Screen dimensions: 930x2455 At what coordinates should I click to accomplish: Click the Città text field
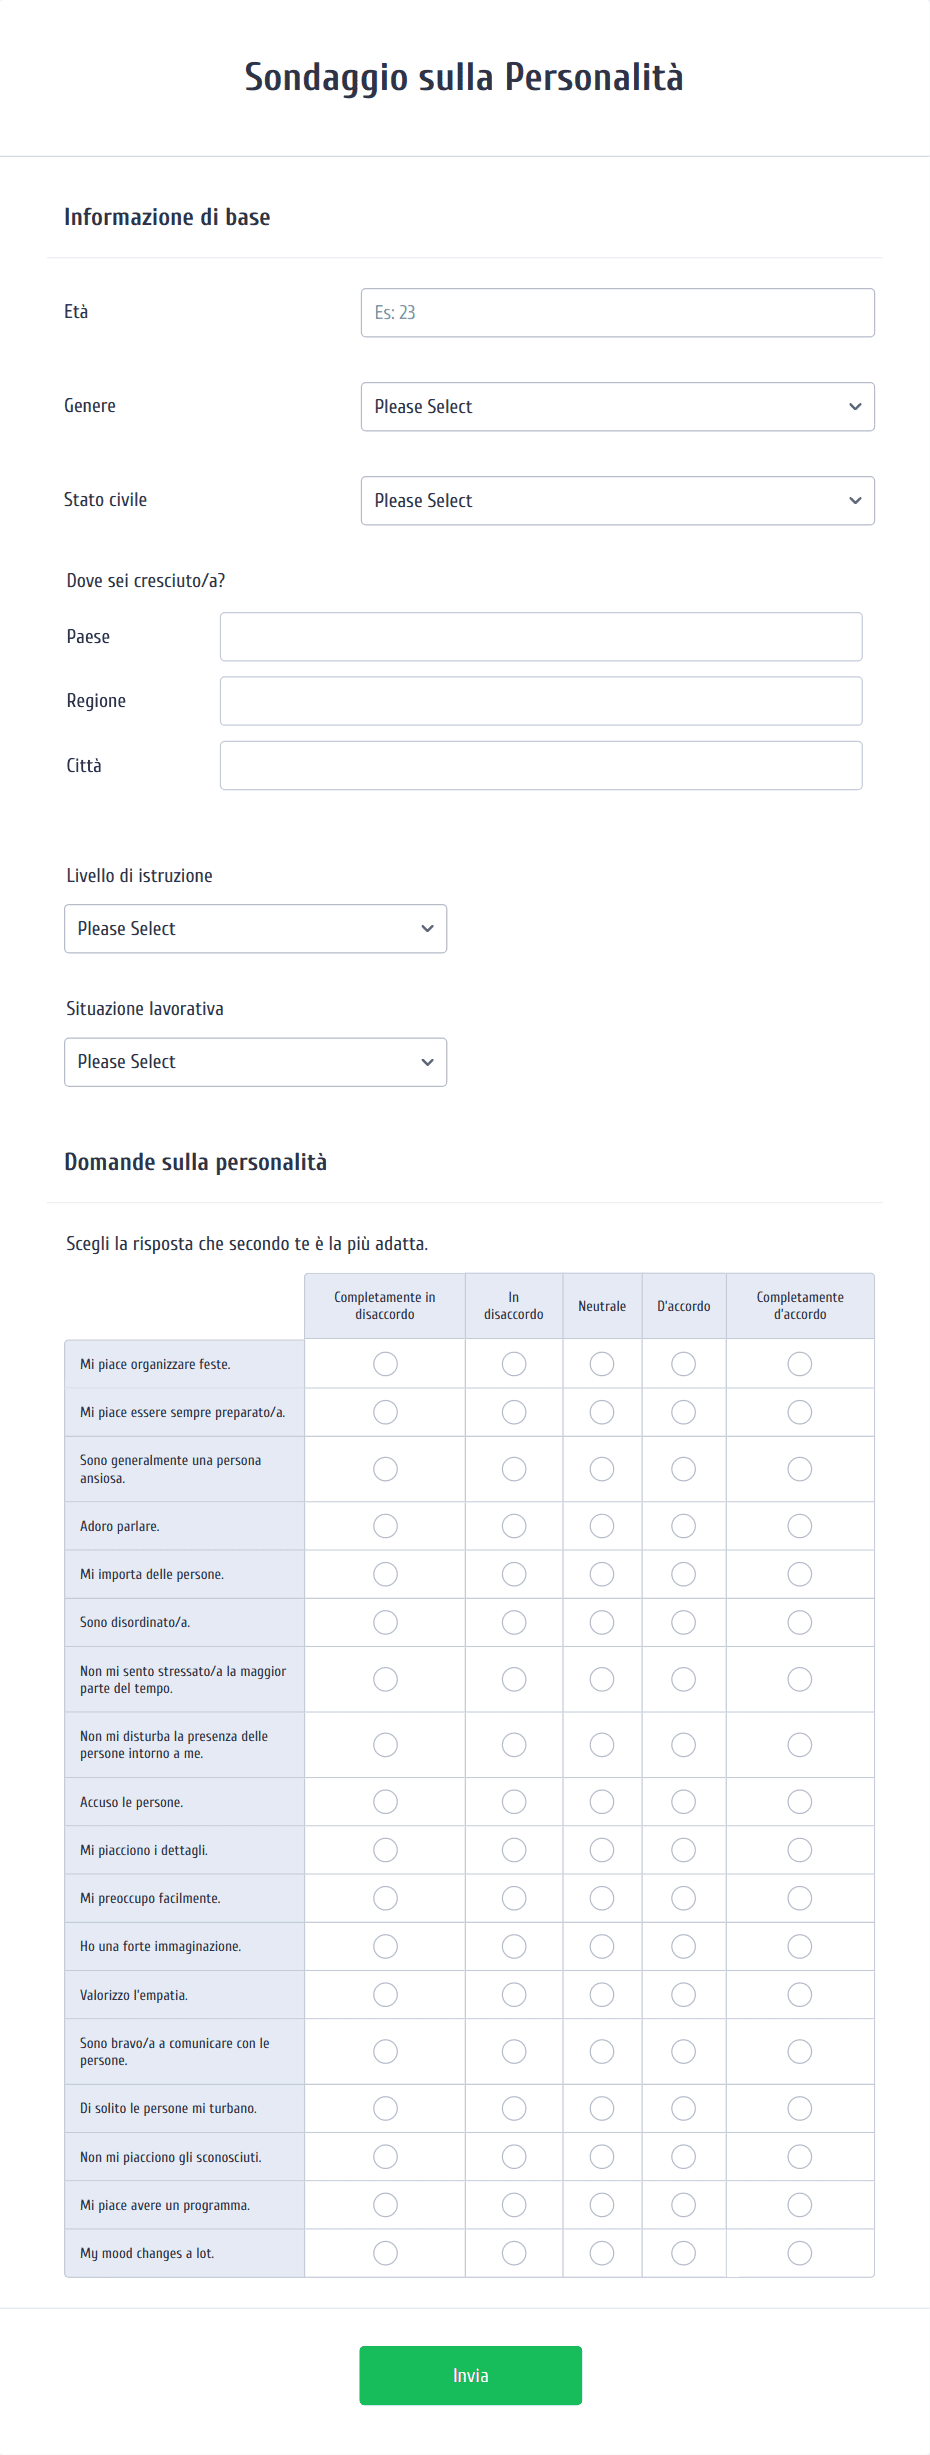540,766
